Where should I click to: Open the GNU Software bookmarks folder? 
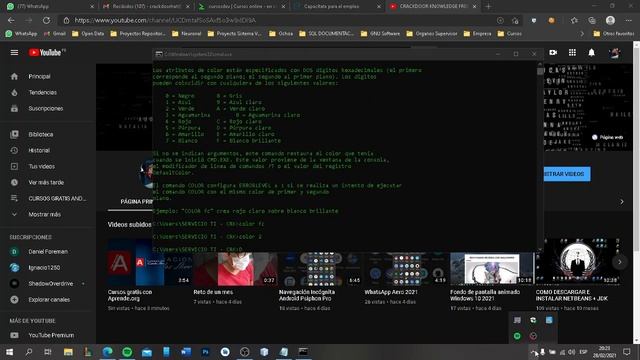(x=380, y=33)
